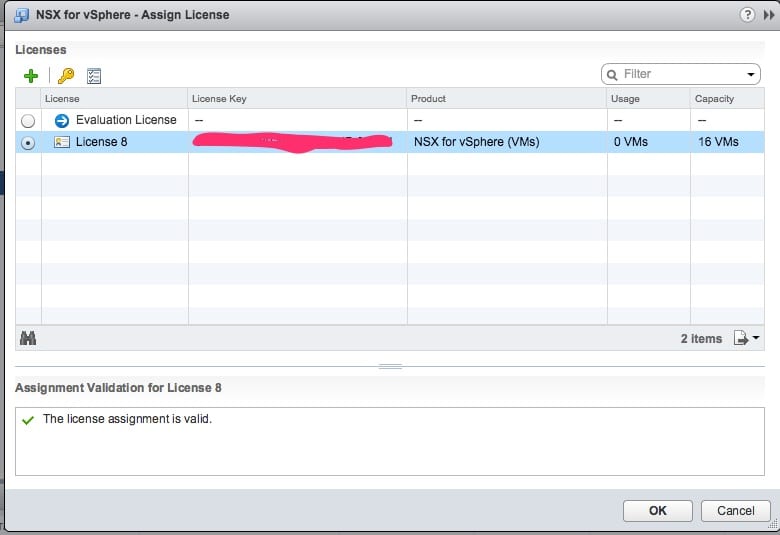
Task: Click the Cancel button
Action: [735, 510]
